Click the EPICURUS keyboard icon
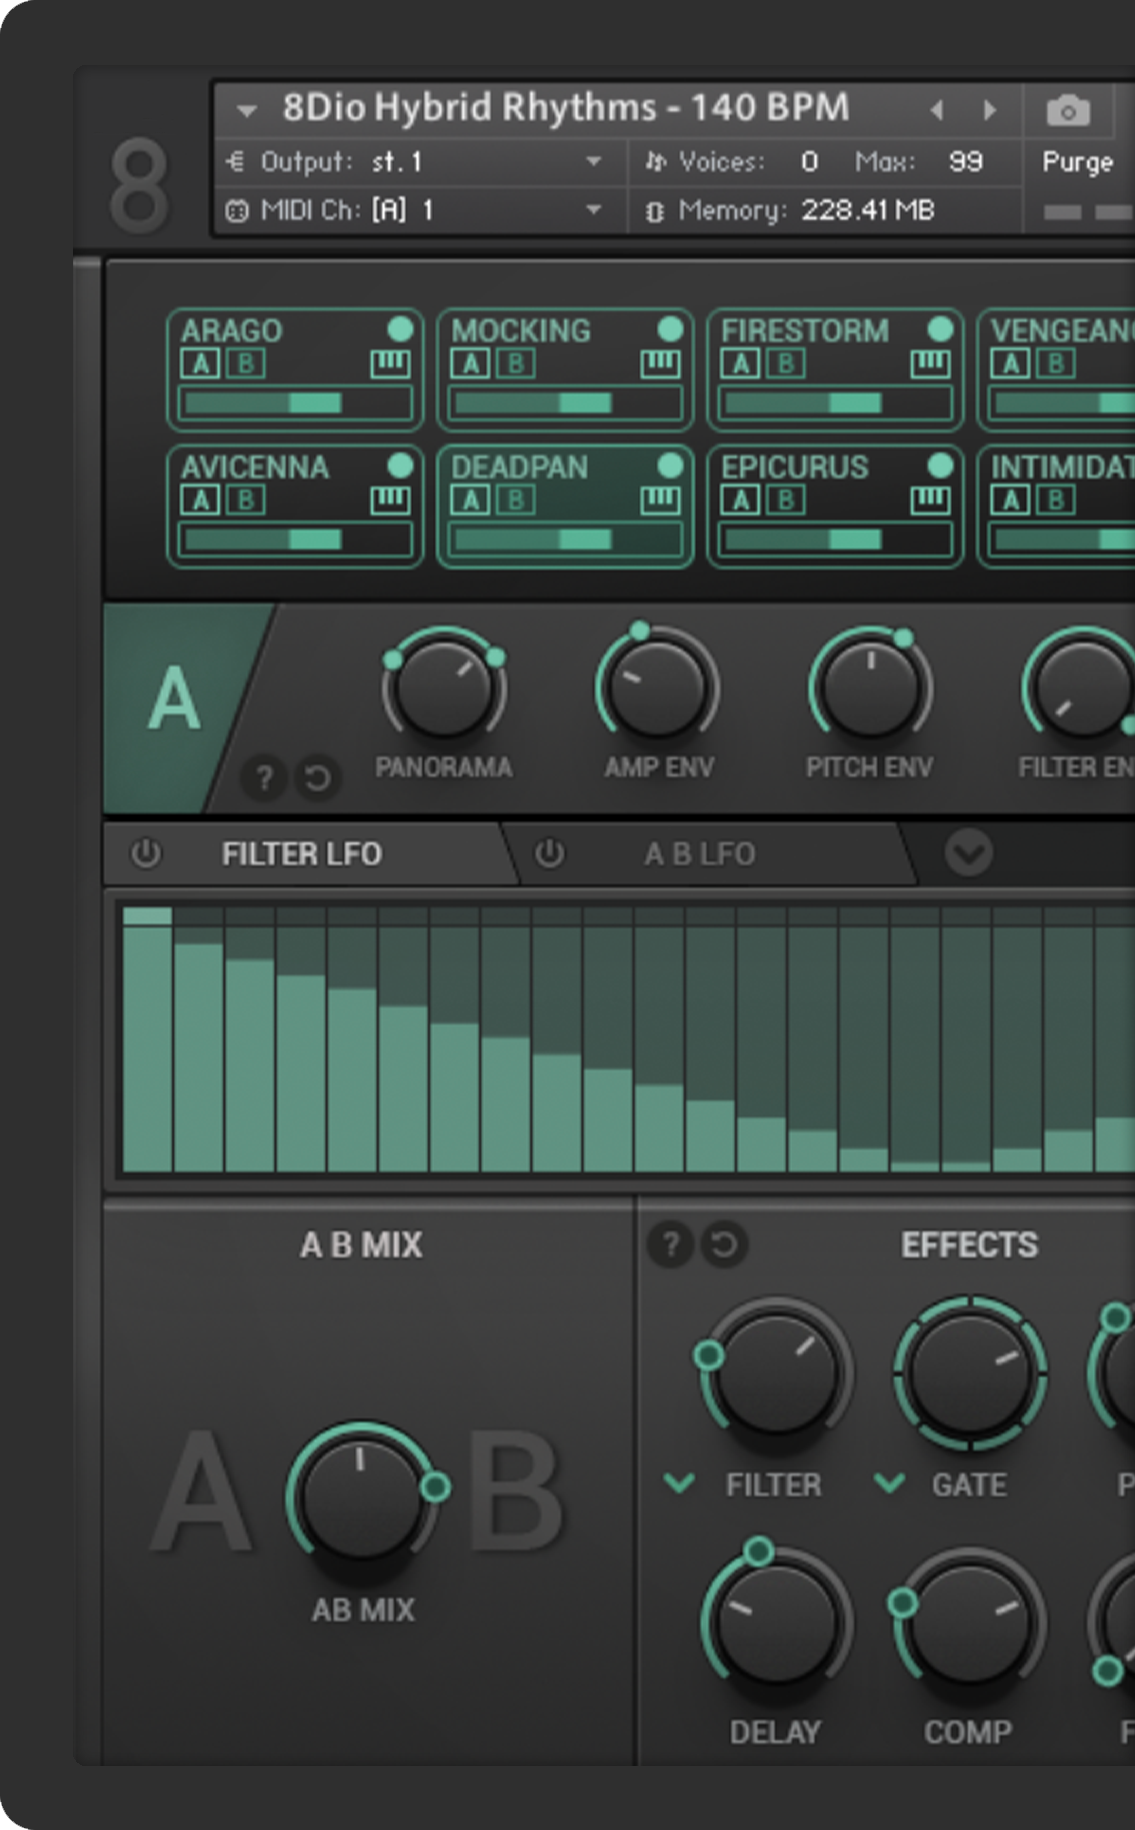1135x1830 pixels. click(x=930, y=499)
